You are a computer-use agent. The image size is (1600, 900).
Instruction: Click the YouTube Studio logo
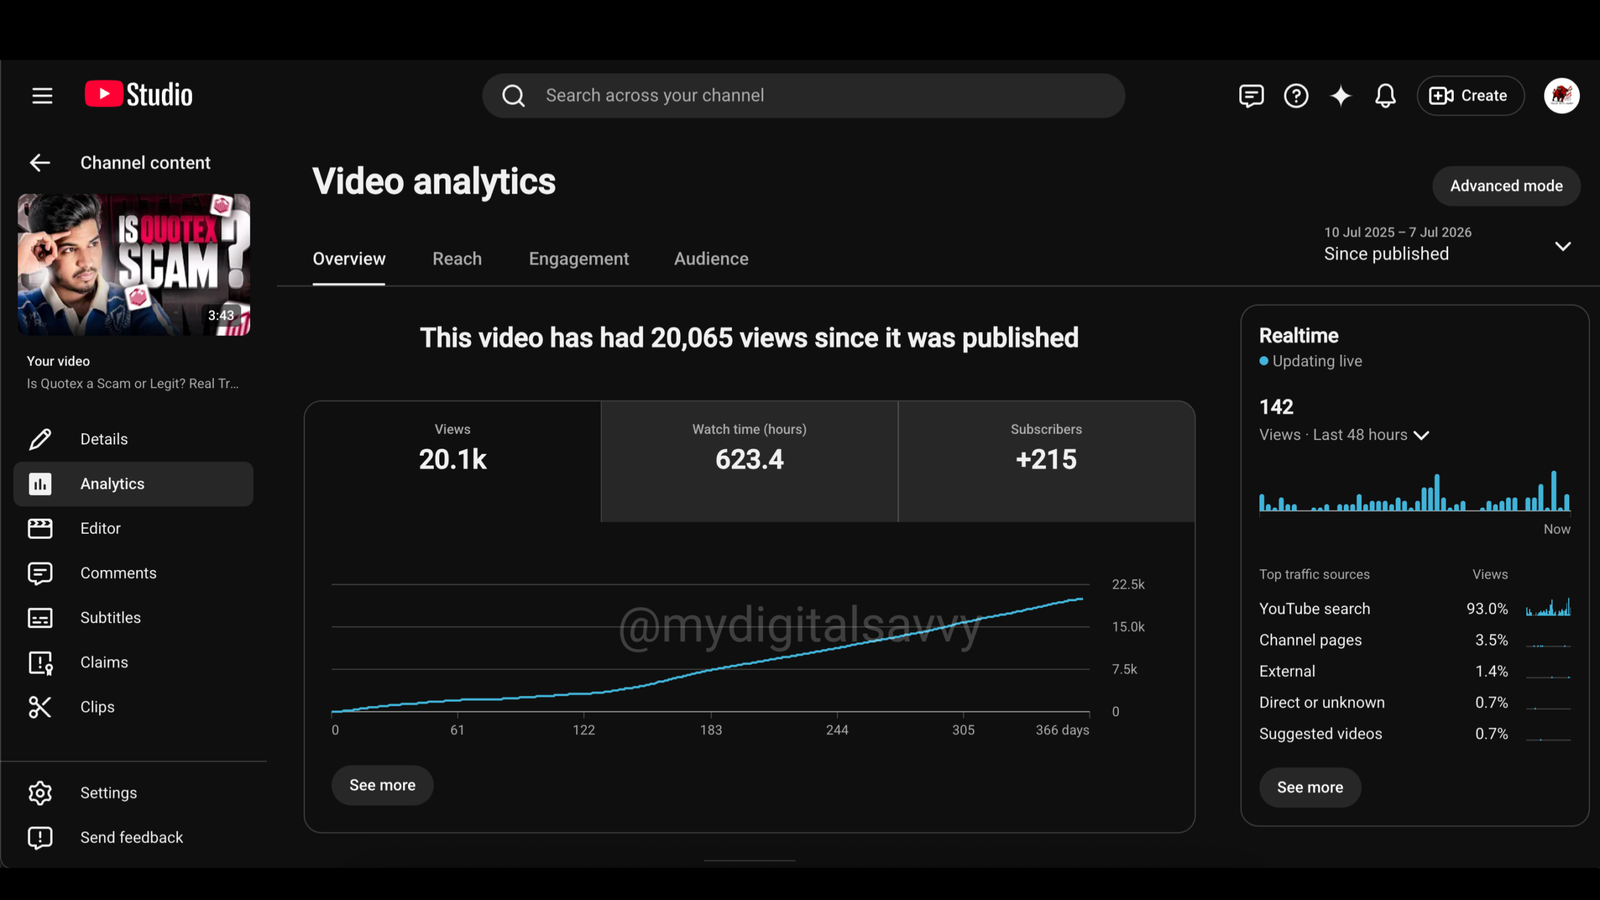(x=139, y=95)
